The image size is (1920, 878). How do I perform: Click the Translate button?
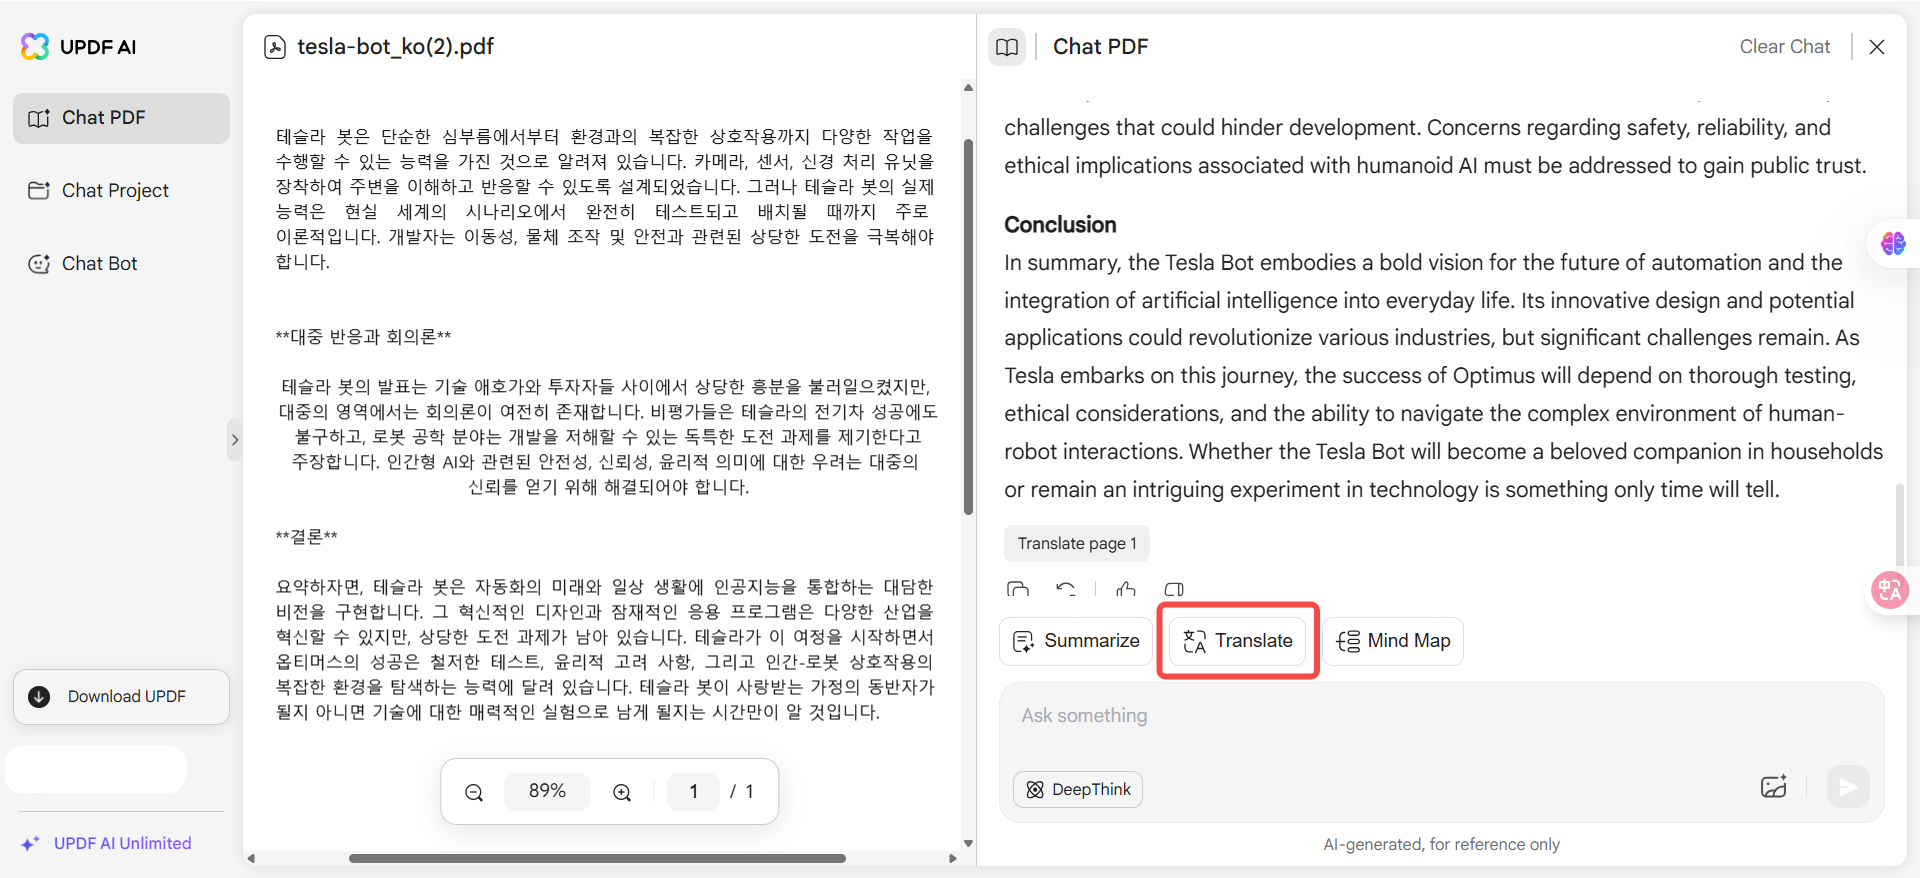click(1238, 641)
